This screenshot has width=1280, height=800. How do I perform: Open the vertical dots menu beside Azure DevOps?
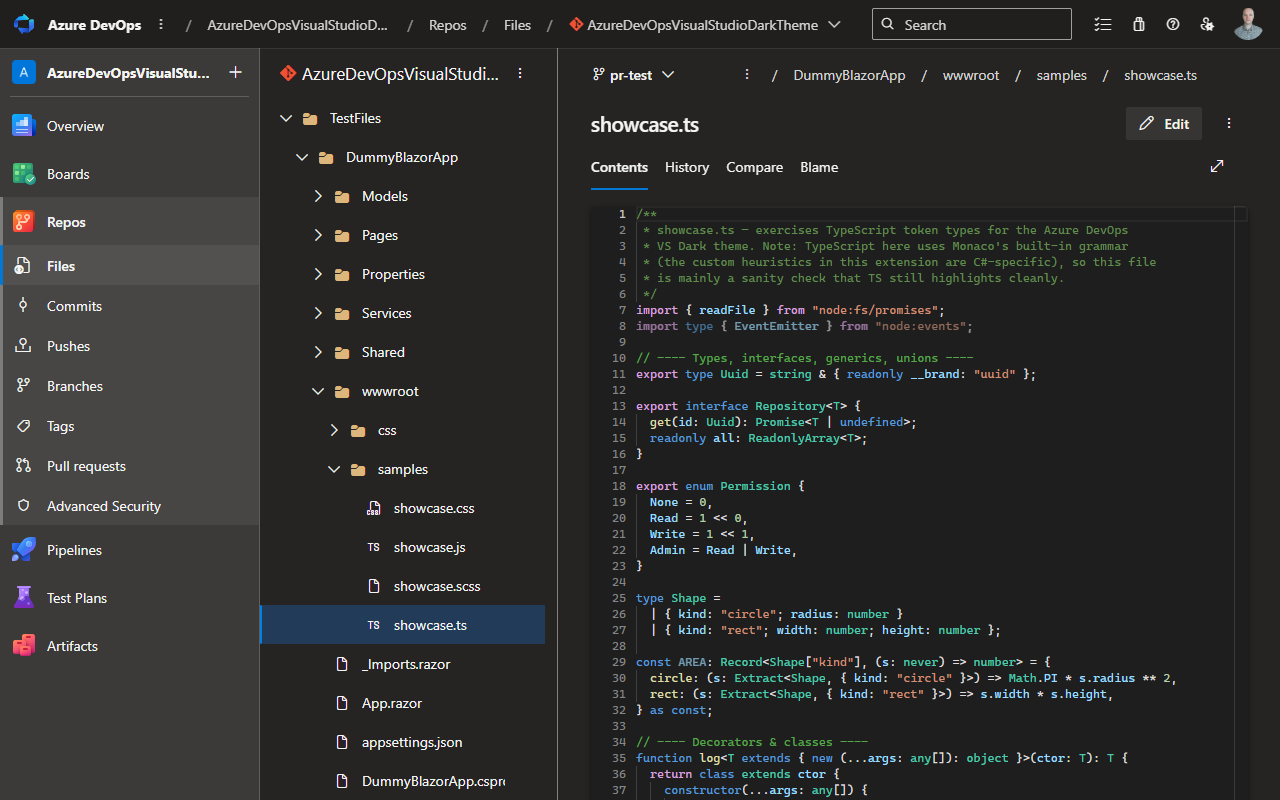(161, 24)
